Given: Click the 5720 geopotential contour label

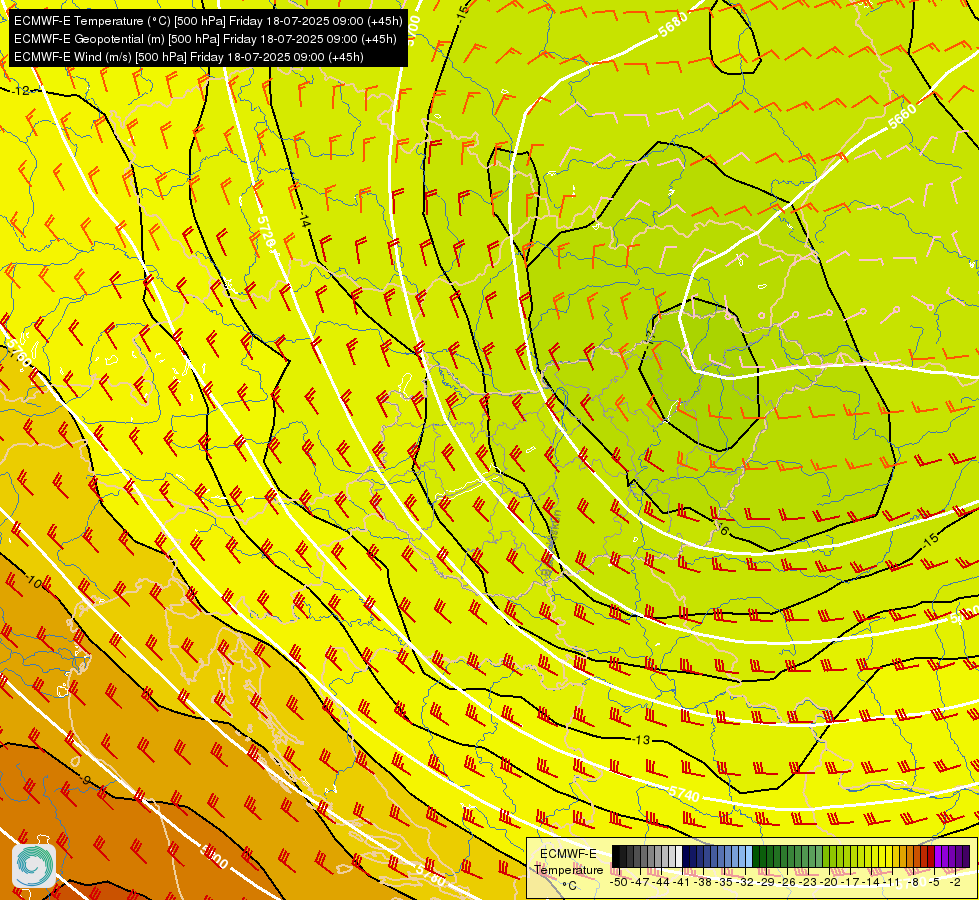Looking at the screenshot, I should pyautogui.click(x=267, y=232).
